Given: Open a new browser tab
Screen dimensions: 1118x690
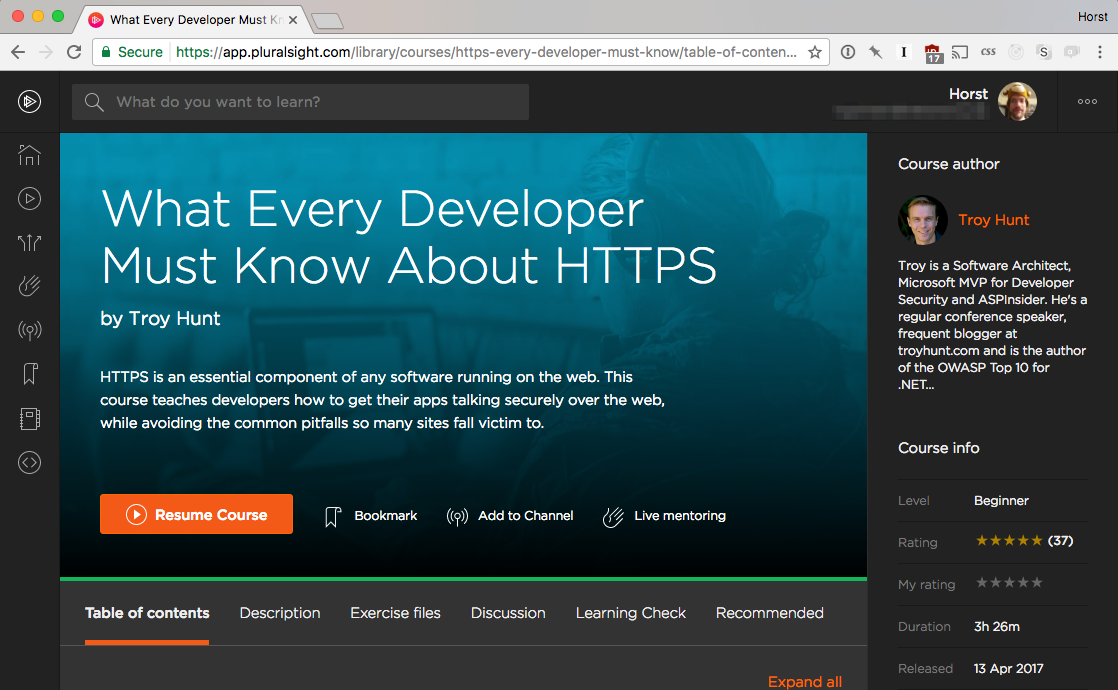Looking at the screenshot, I should pyautogui.click(x=327, y=21).
